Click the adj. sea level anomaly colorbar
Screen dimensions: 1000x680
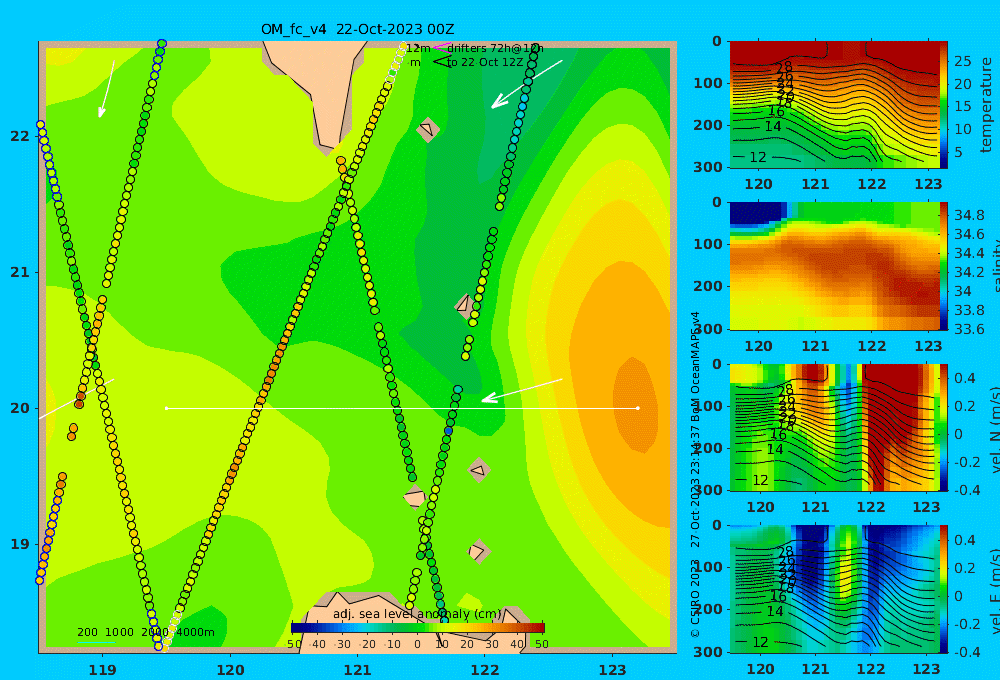click(418, 628)
